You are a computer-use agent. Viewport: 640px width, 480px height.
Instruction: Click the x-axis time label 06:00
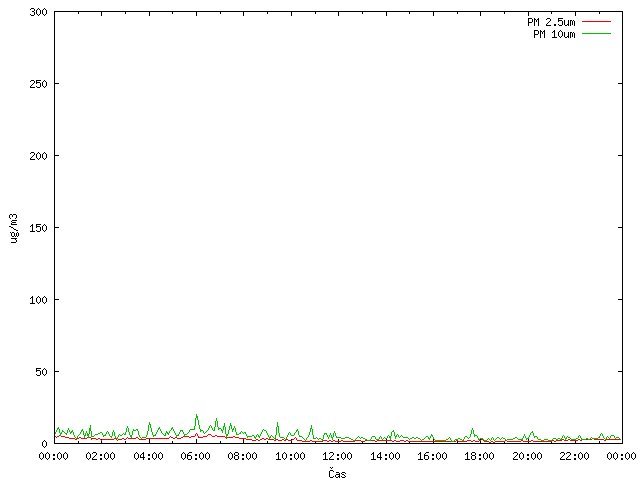click(196, 456)
